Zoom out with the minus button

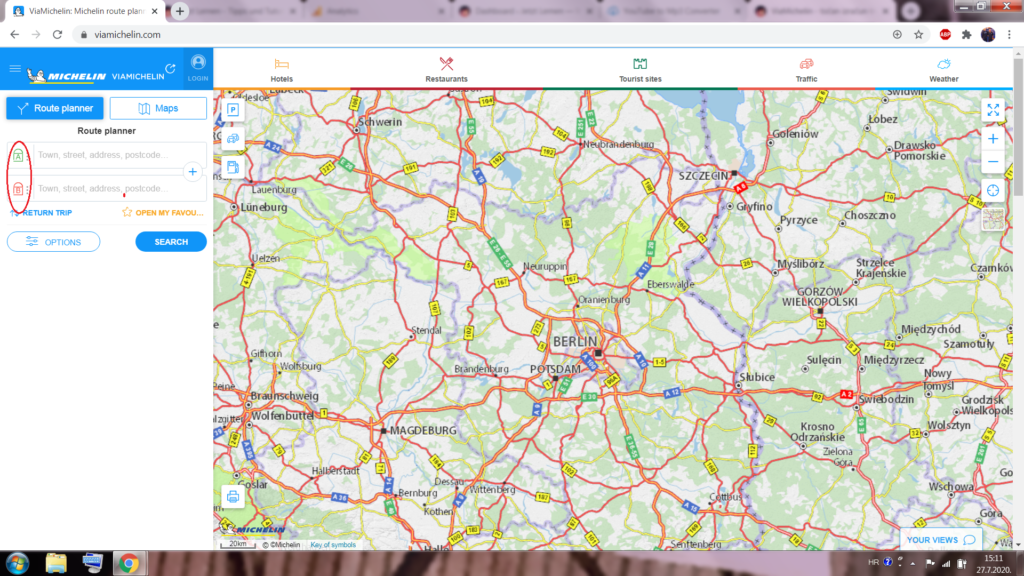tap(992, 162)
